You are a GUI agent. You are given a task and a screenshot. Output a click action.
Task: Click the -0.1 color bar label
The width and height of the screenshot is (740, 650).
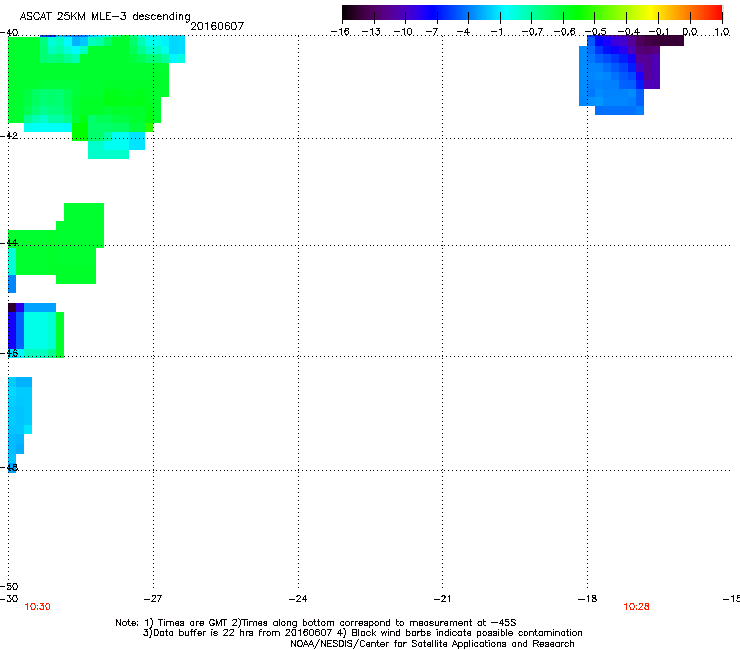659,32
